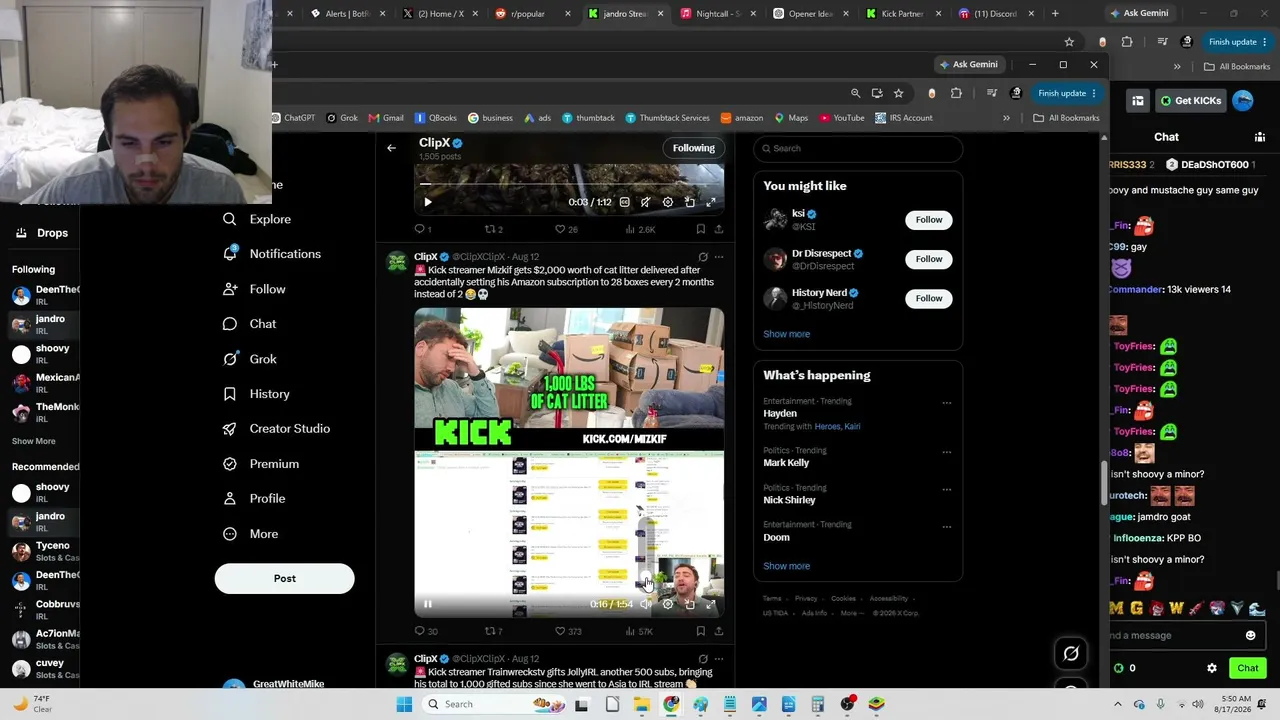
Task: Open Explore in the X sidebar
Action: click(x=258, y=219)
